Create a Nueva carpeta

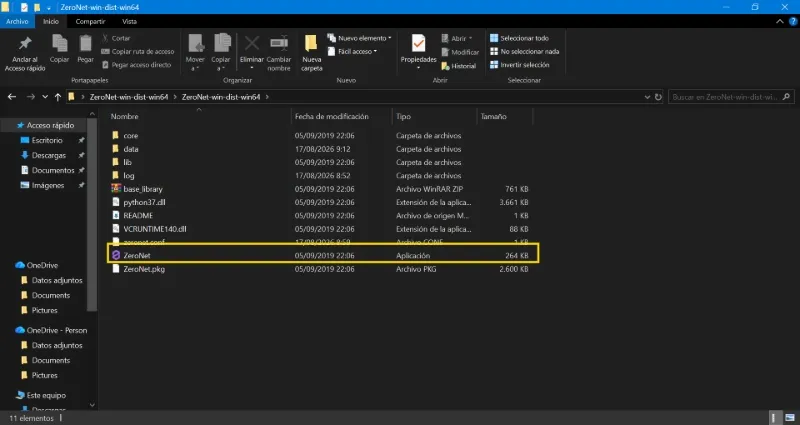tap(311, 53)
